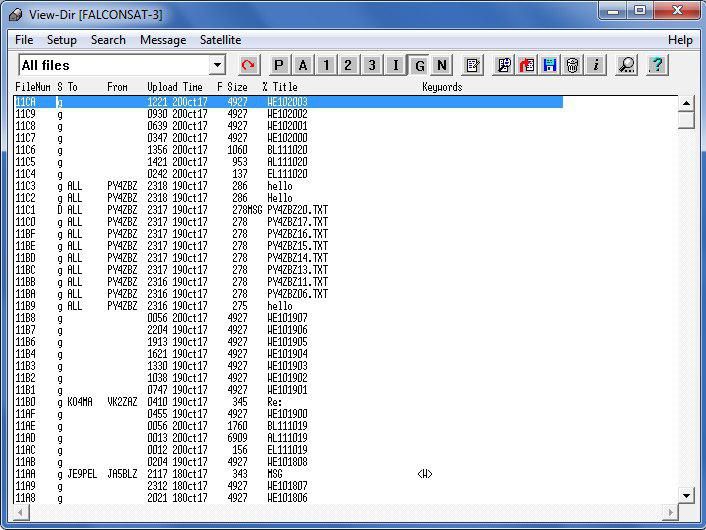This screenshot has height=530, width=706.
Task: Toggle the P filter button
Action: [279, 65]
